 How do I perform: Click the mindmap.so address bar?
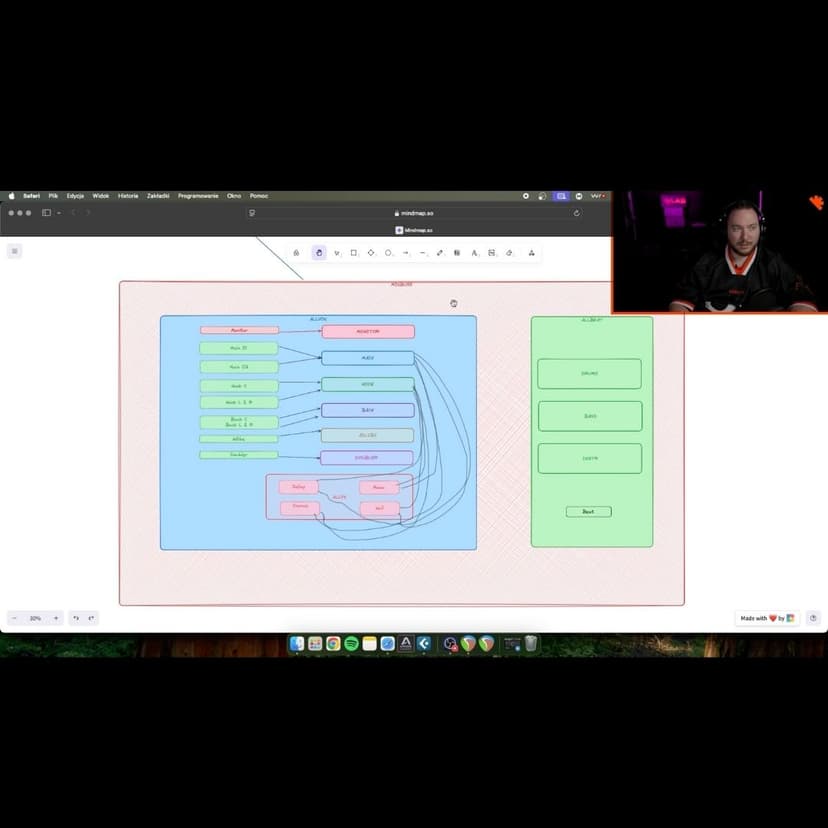414,213
